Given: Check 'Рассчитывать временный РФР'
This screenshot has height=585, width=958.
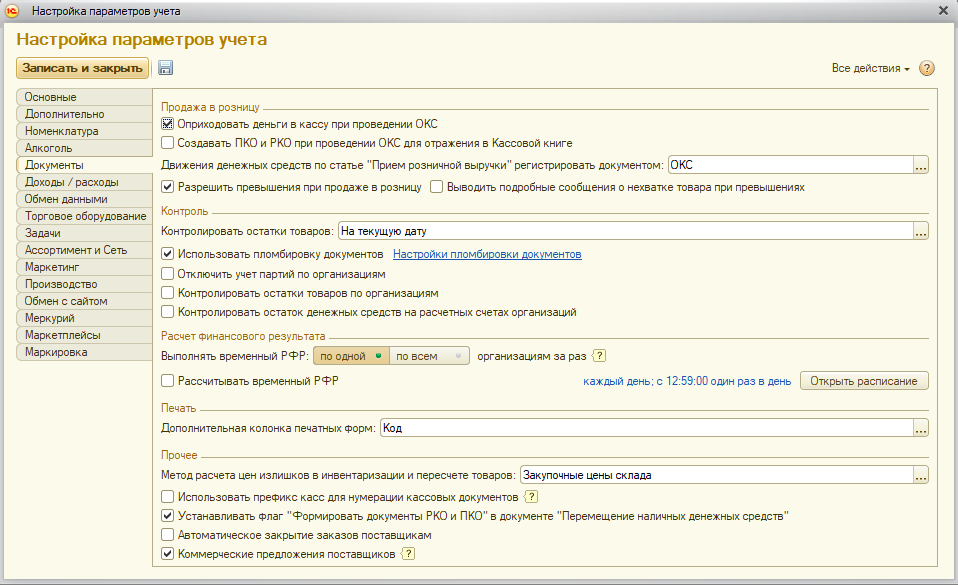Looking at the screenshot, I should 167,381.
